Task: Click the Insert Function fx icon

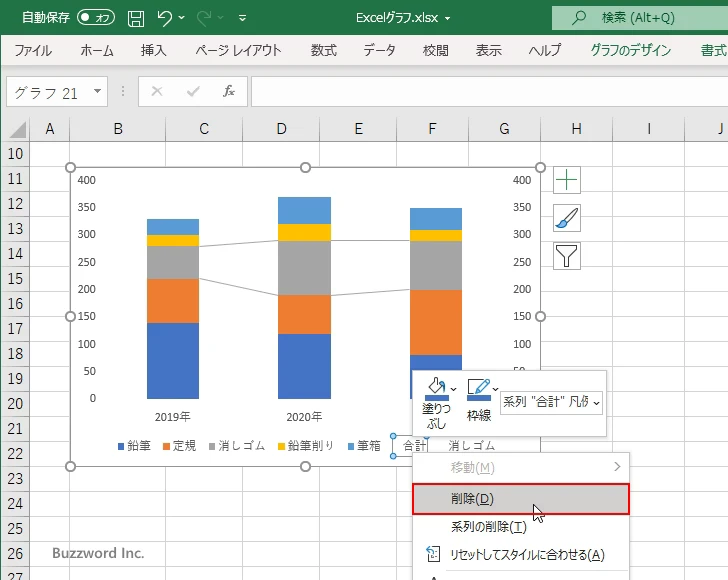Action: click(229, 91)
